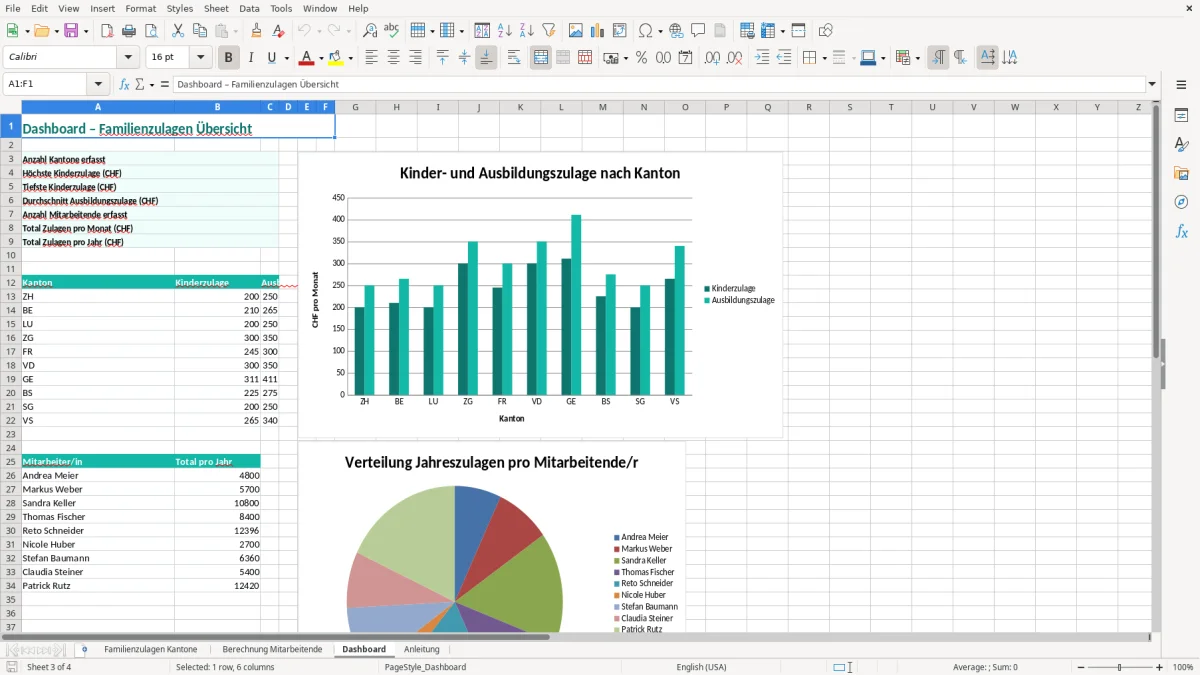This screenshot has height=675, width=1200.
Task: Adjust the zoom slider in status bar
Action: click(1119, 667)
